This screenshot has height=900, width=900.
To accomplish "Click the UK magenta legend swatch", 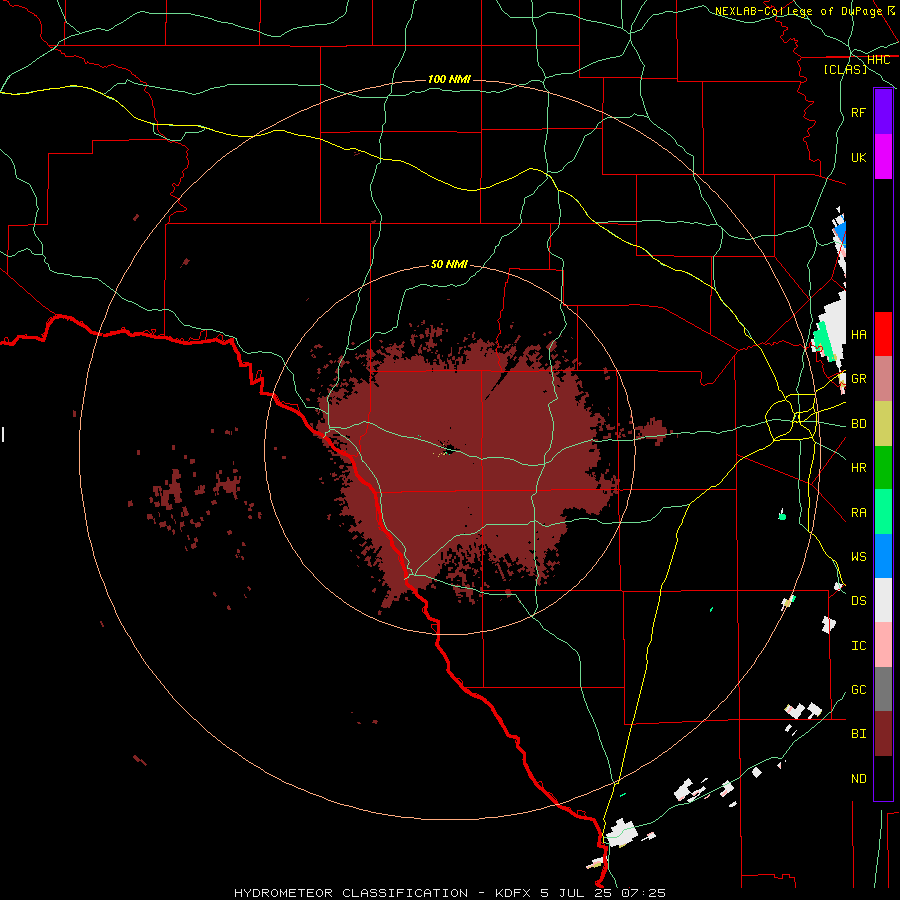I will click(883, 157).
